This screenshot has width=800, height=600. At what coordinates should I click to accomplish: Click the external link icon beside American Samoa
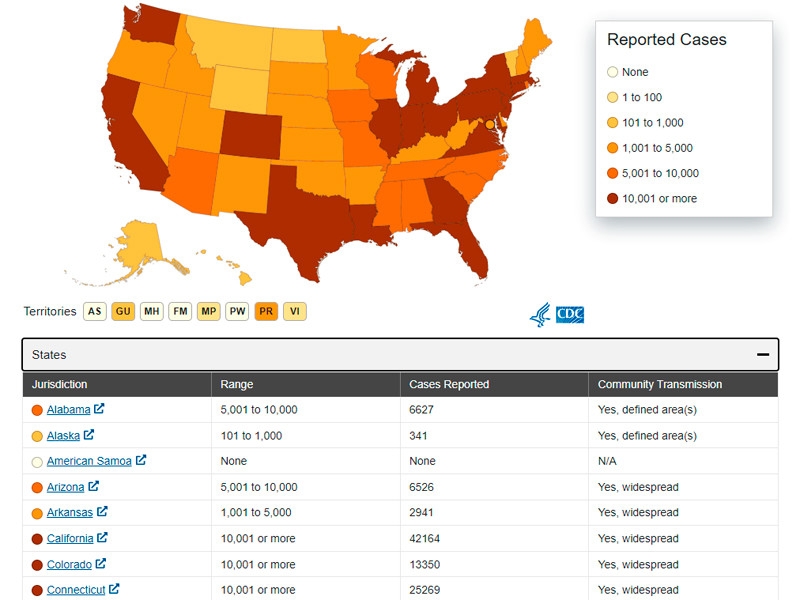pos(141,461)
